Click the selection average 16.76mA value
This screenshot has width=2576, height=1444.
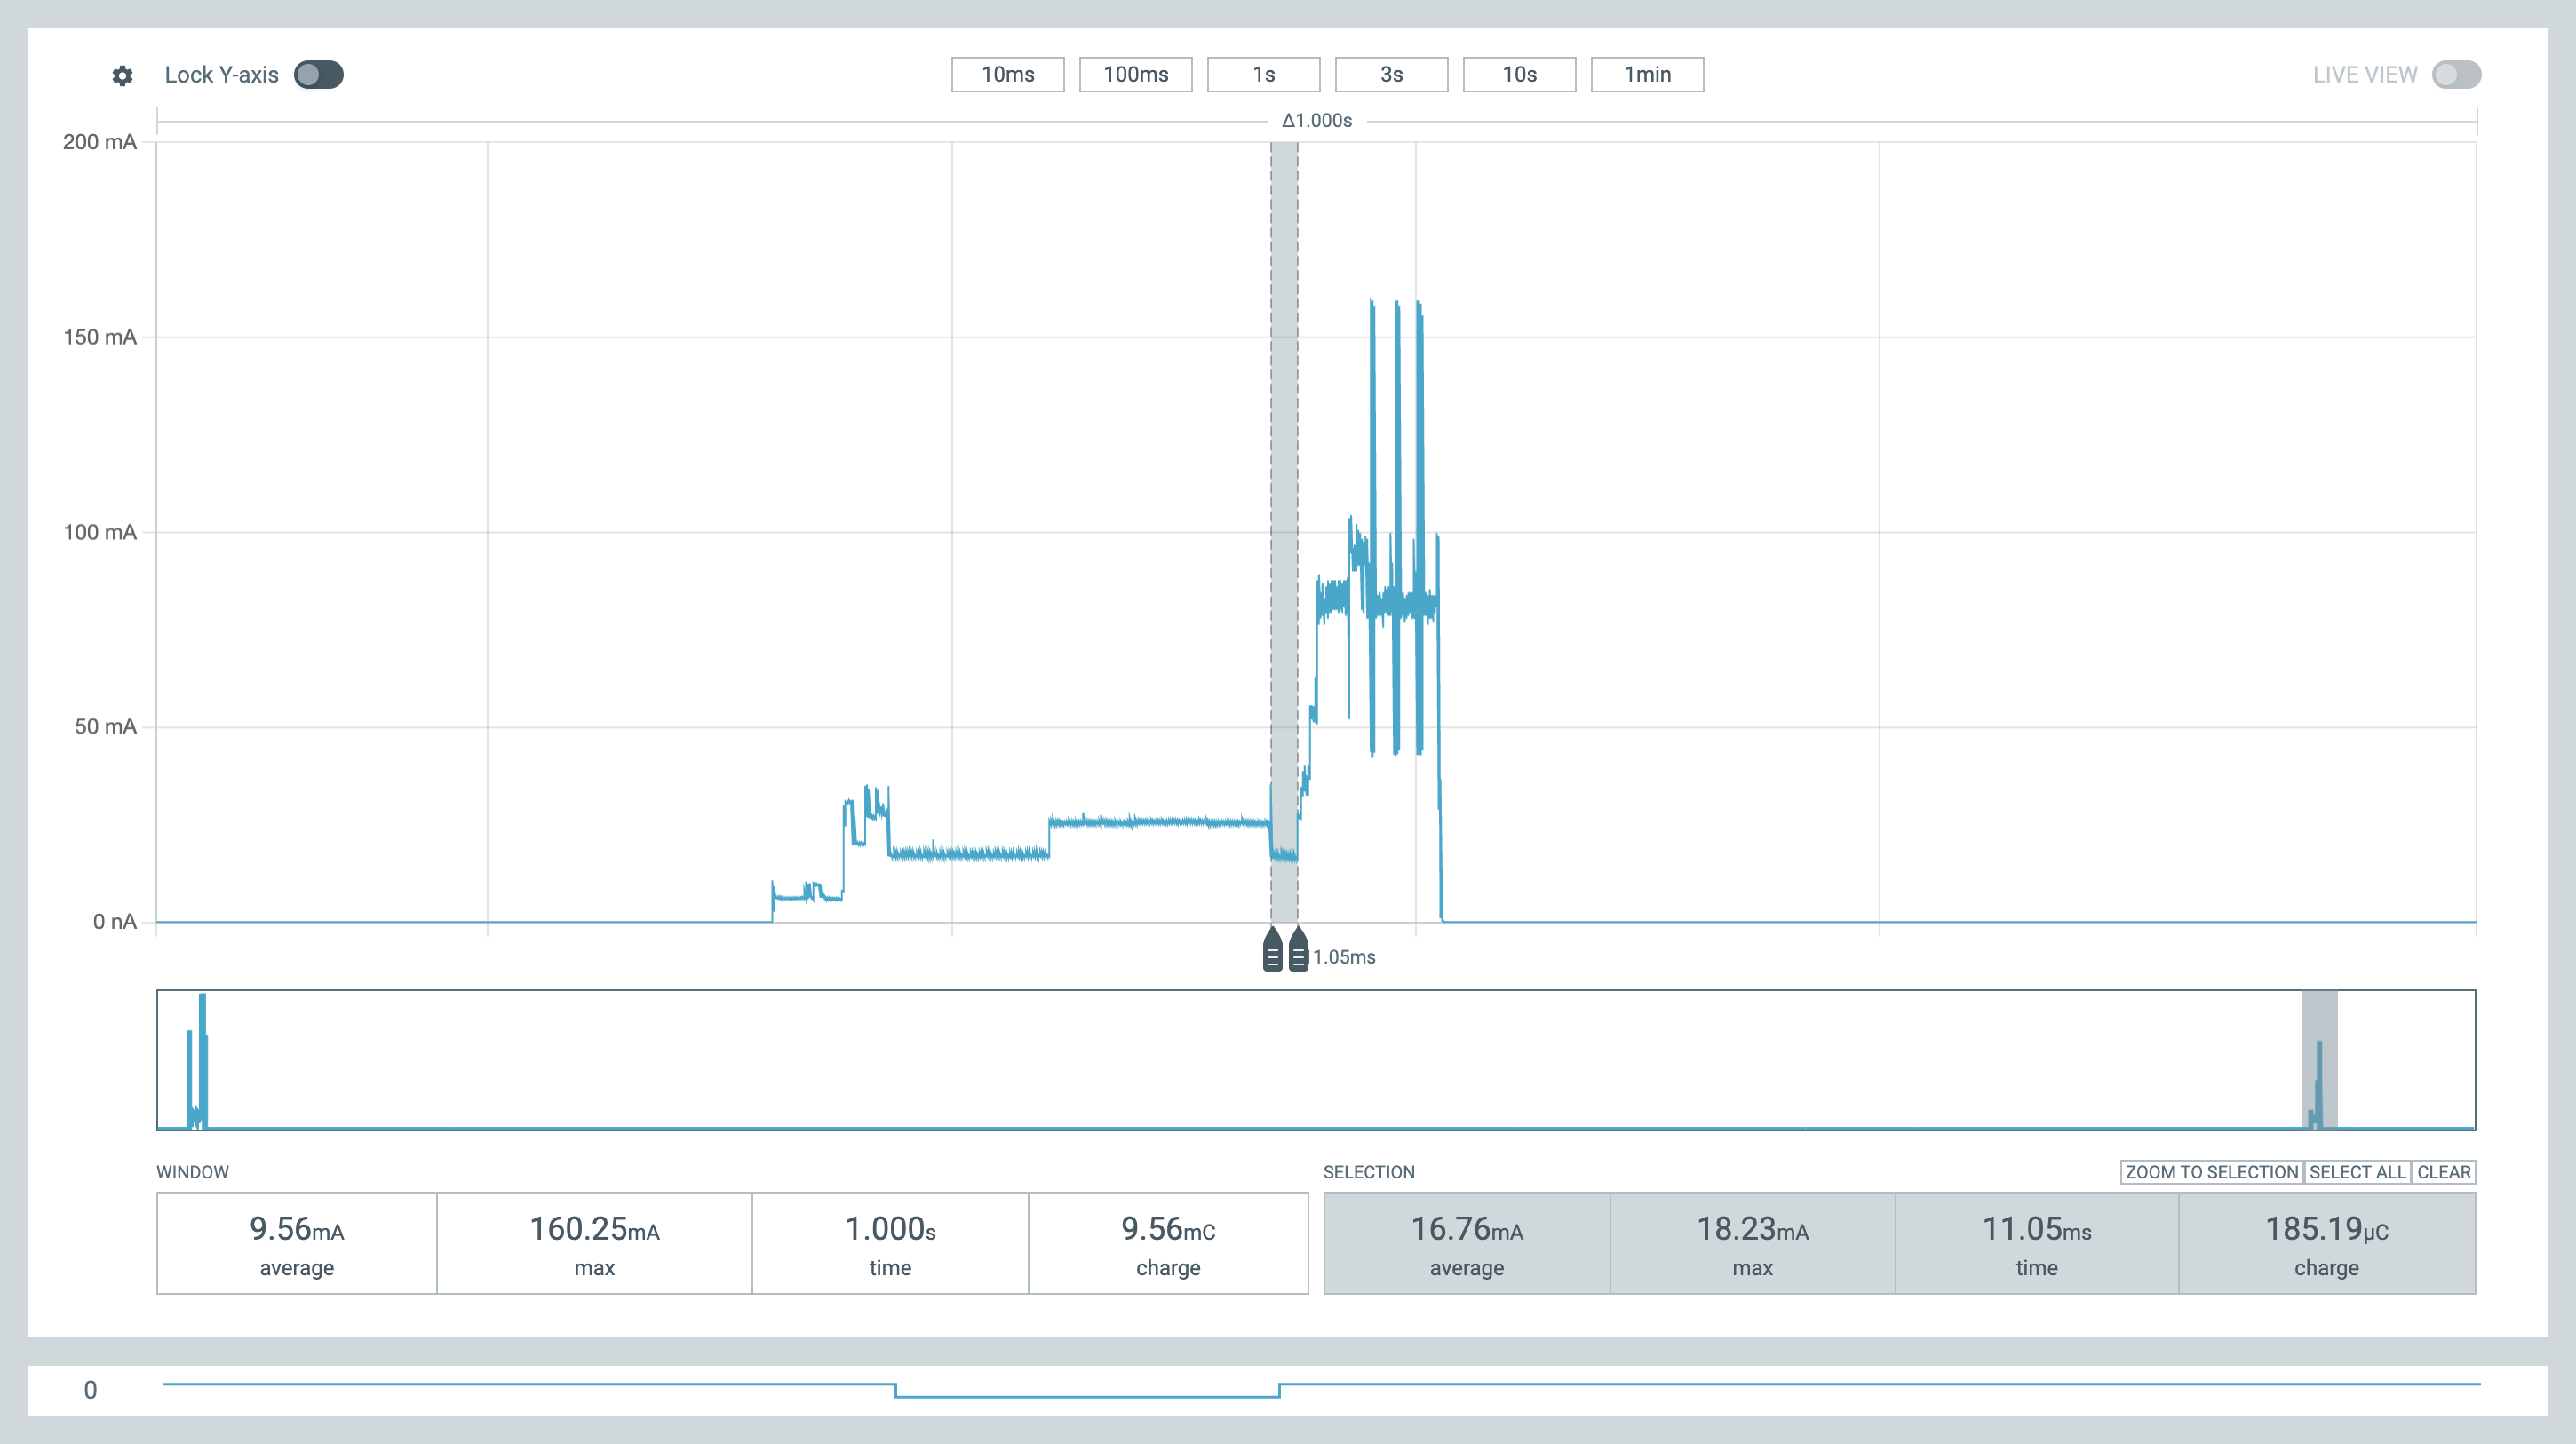point(1467,1229)
